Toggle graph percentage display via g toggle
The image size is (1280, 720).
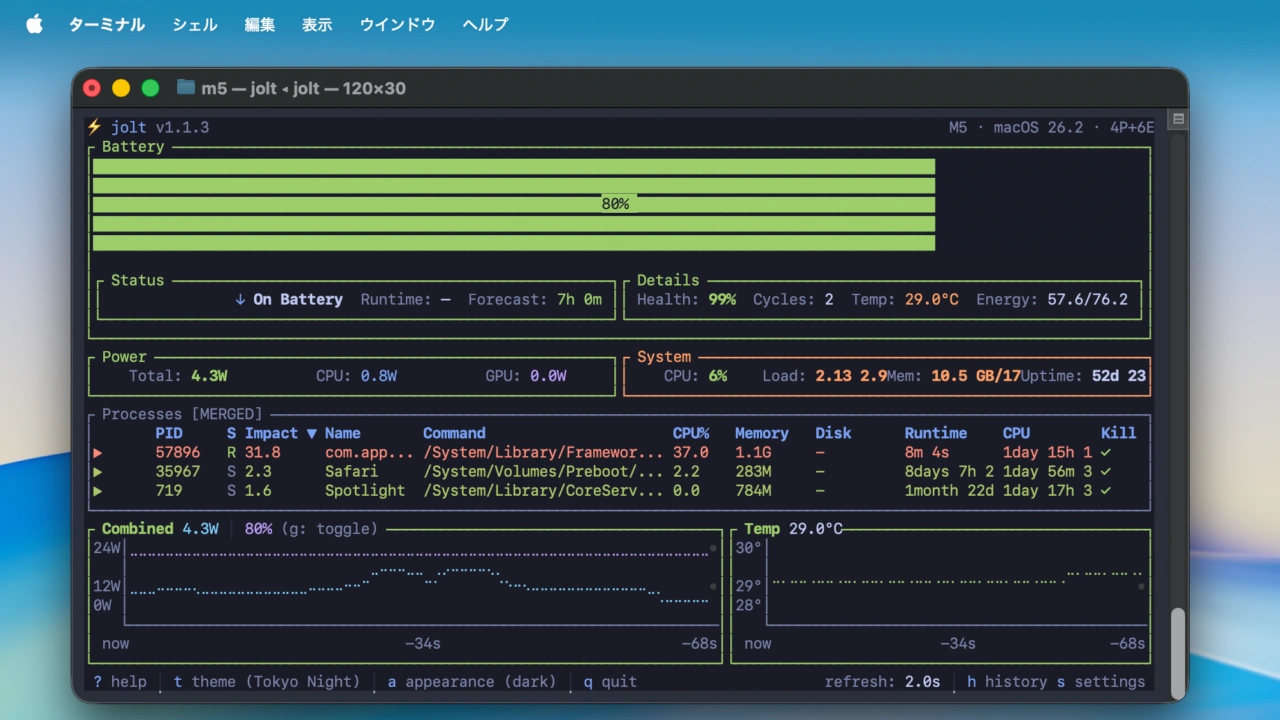click(331, 528)
